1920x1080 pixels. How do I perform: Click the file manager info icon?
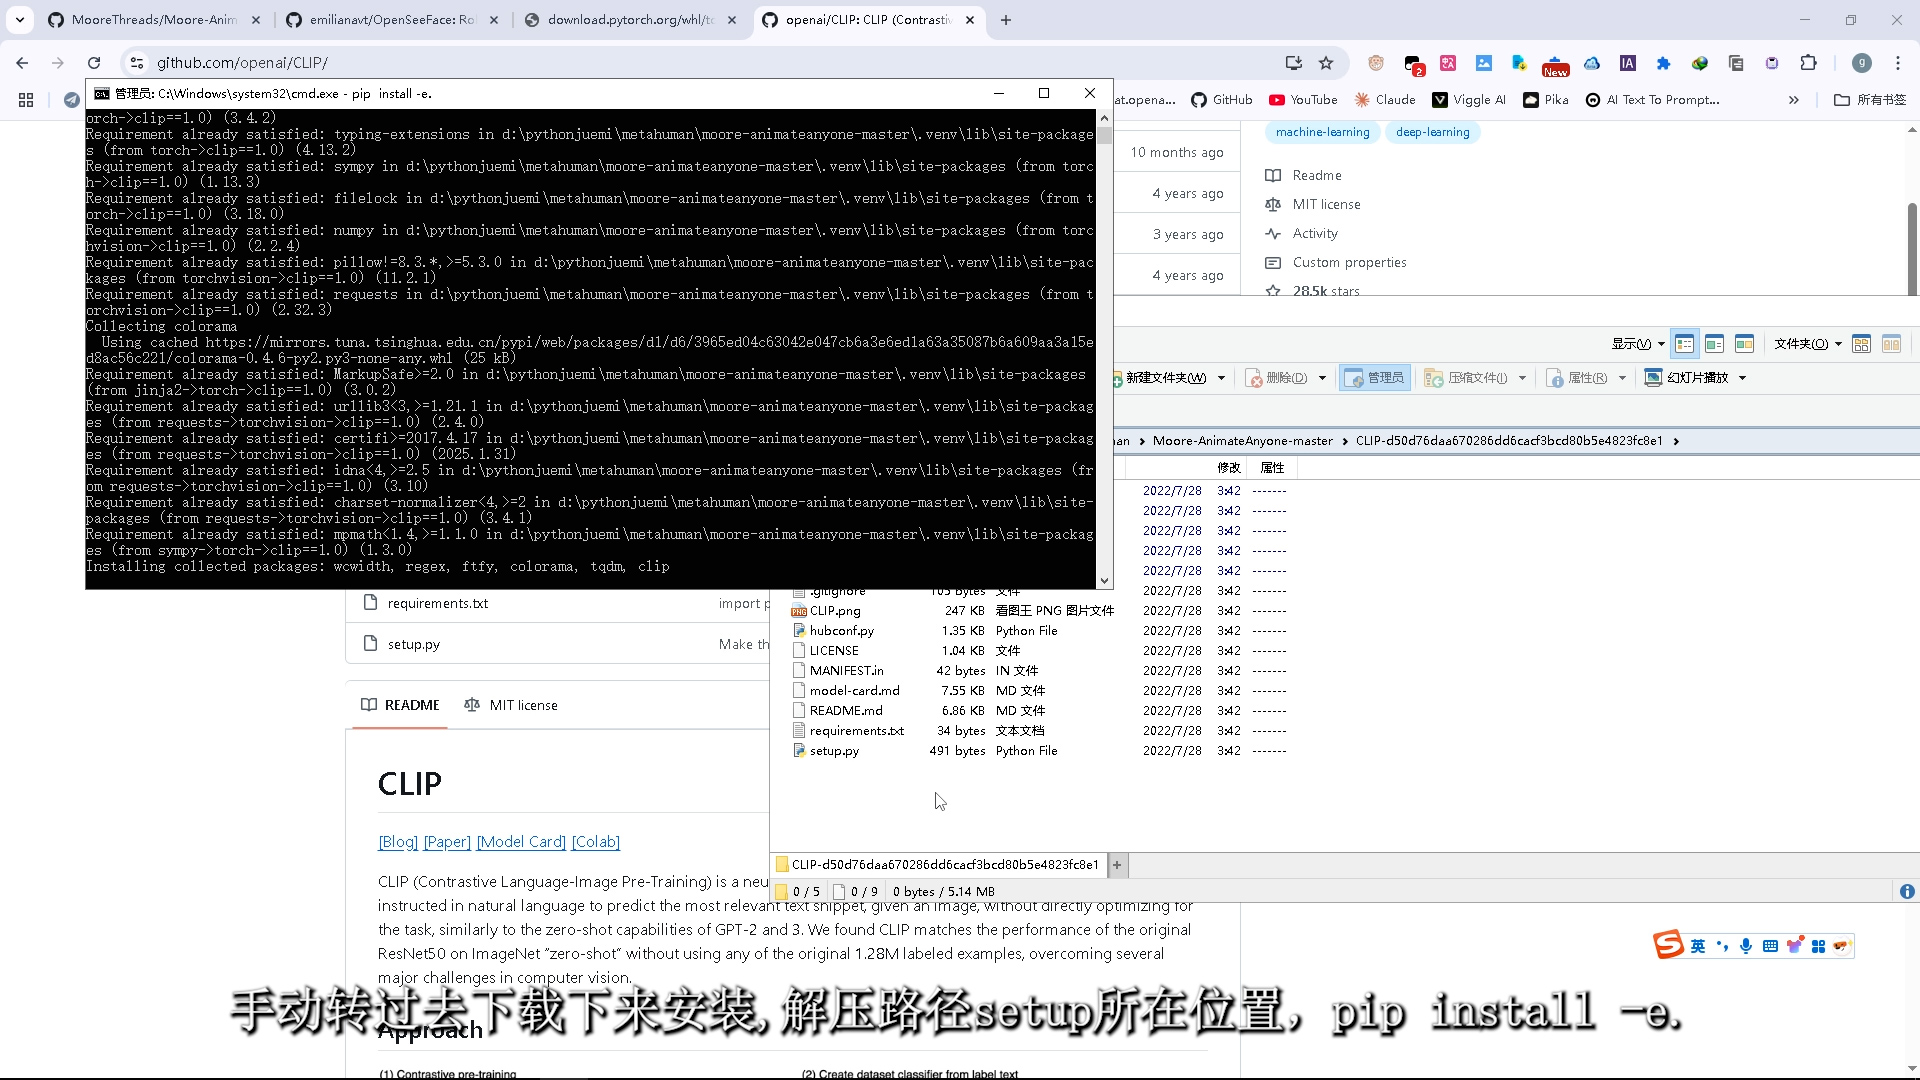[1907, 892]
